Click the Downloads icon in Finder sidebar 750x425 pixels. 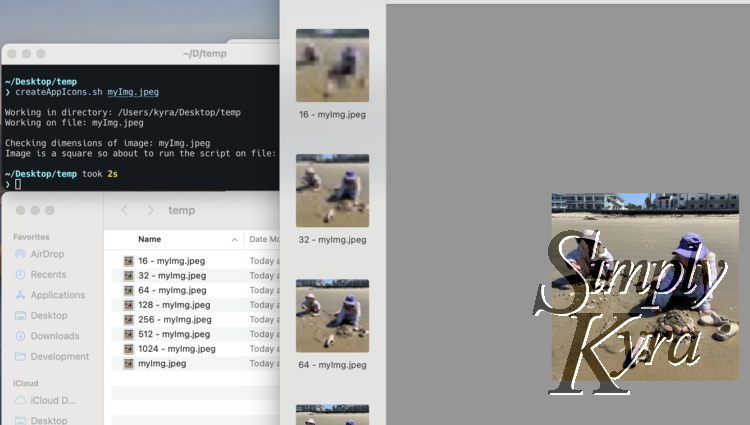pyautogui.click(x=20, y=336)
